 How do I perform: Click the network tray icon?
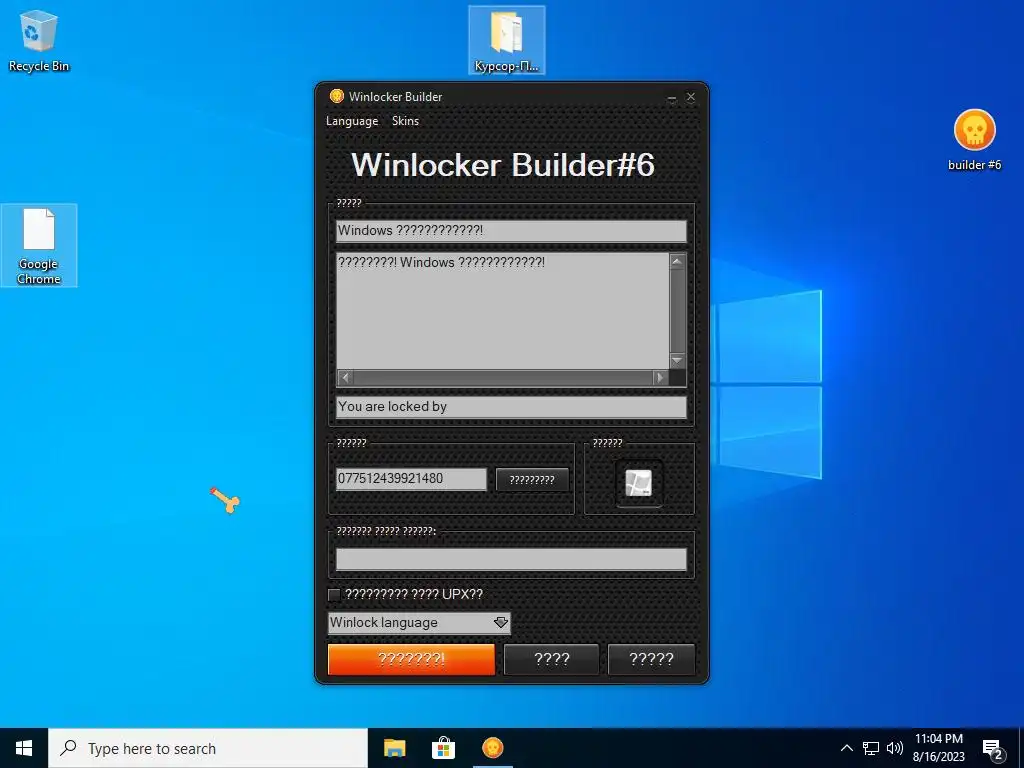[871, 748]
